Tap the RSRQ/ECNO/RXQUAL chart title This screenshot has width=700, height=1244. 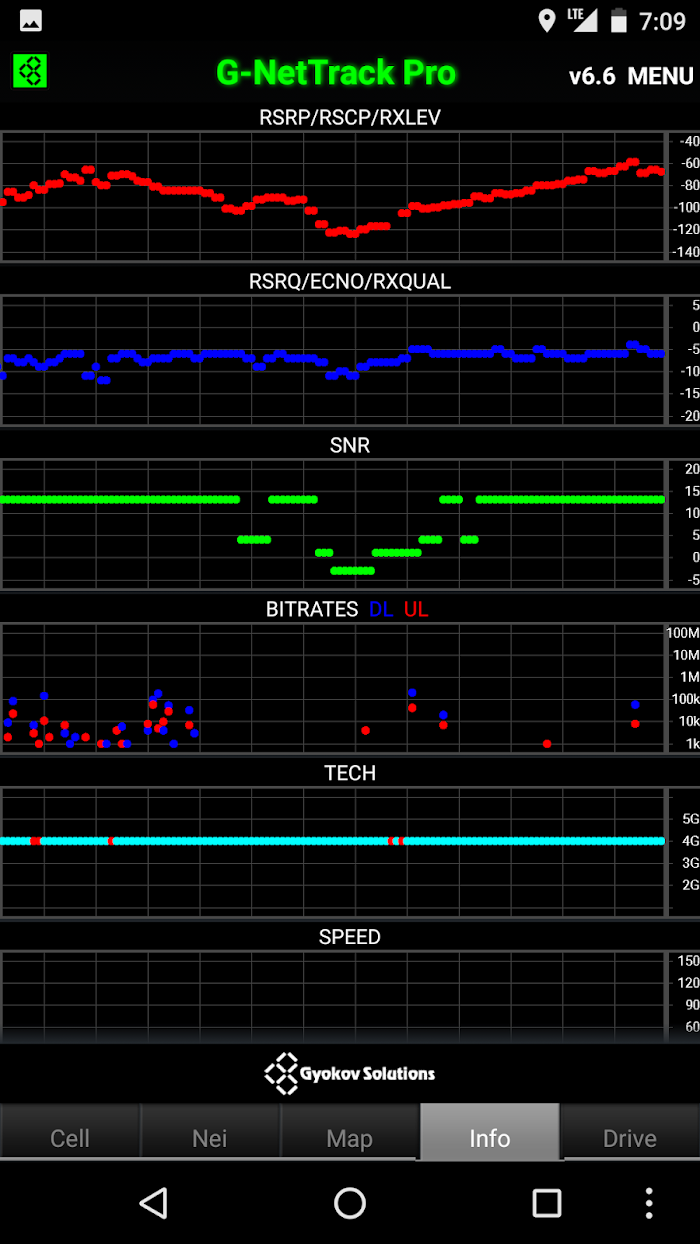tap(350, 282)
